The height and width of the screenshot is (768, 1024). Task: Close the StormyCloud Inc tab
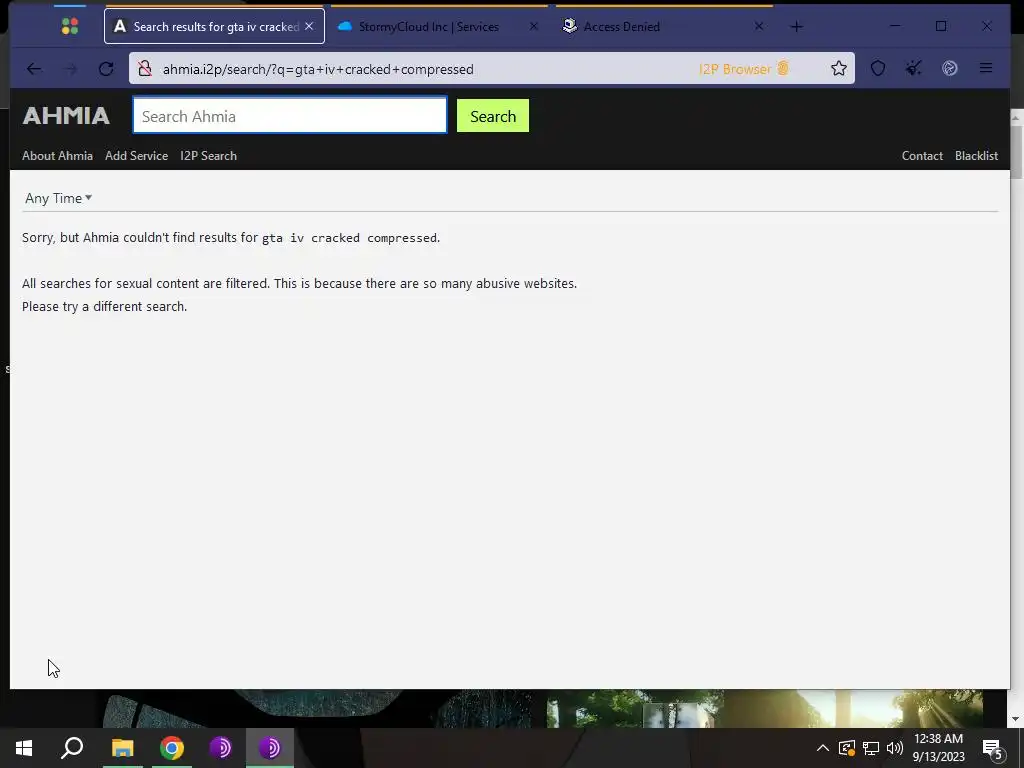click(x=534, y=26)
